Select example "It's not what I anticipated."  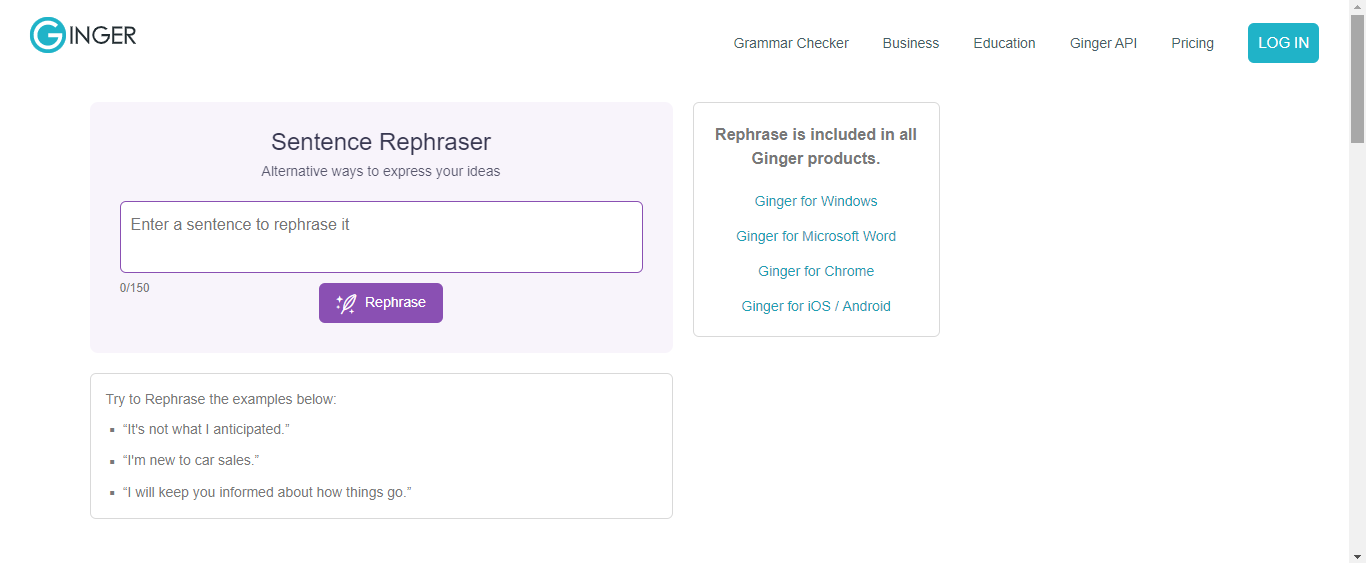206,429
